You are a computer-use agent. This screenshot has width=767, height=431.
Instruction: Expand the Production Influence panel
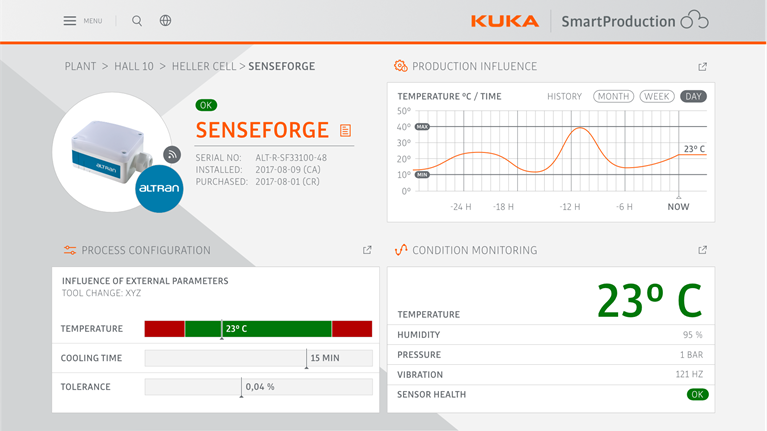tap(702, 67)
